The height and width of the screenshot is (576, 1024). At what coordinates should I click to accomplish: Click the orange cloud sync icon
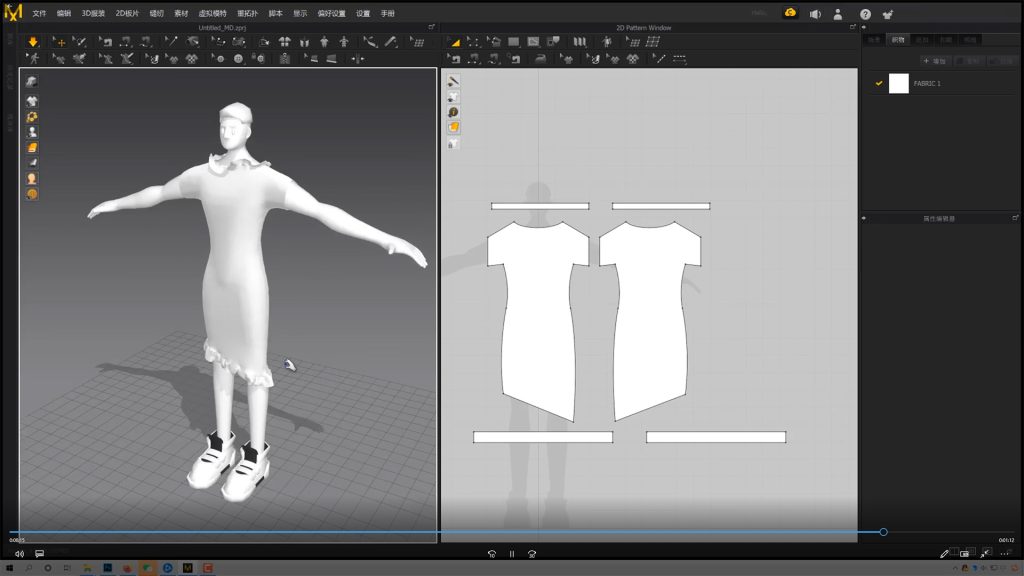click(x=791, y=13)
